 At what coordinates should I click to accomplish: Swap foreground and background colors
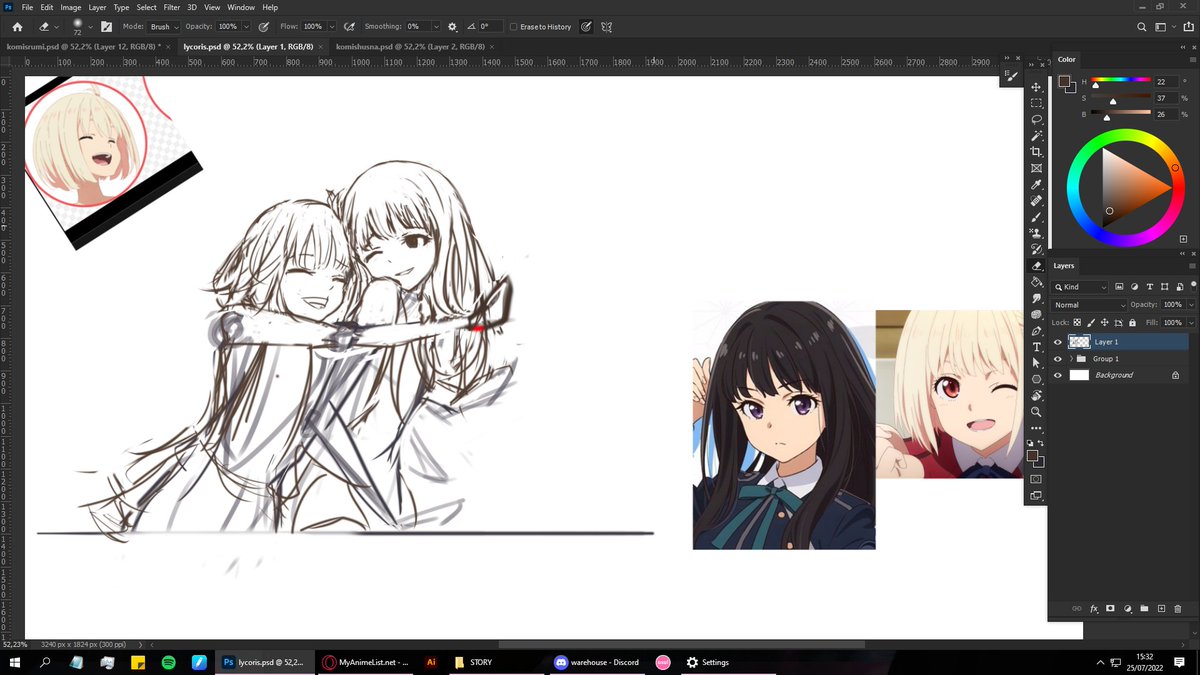click(1041, 443)
